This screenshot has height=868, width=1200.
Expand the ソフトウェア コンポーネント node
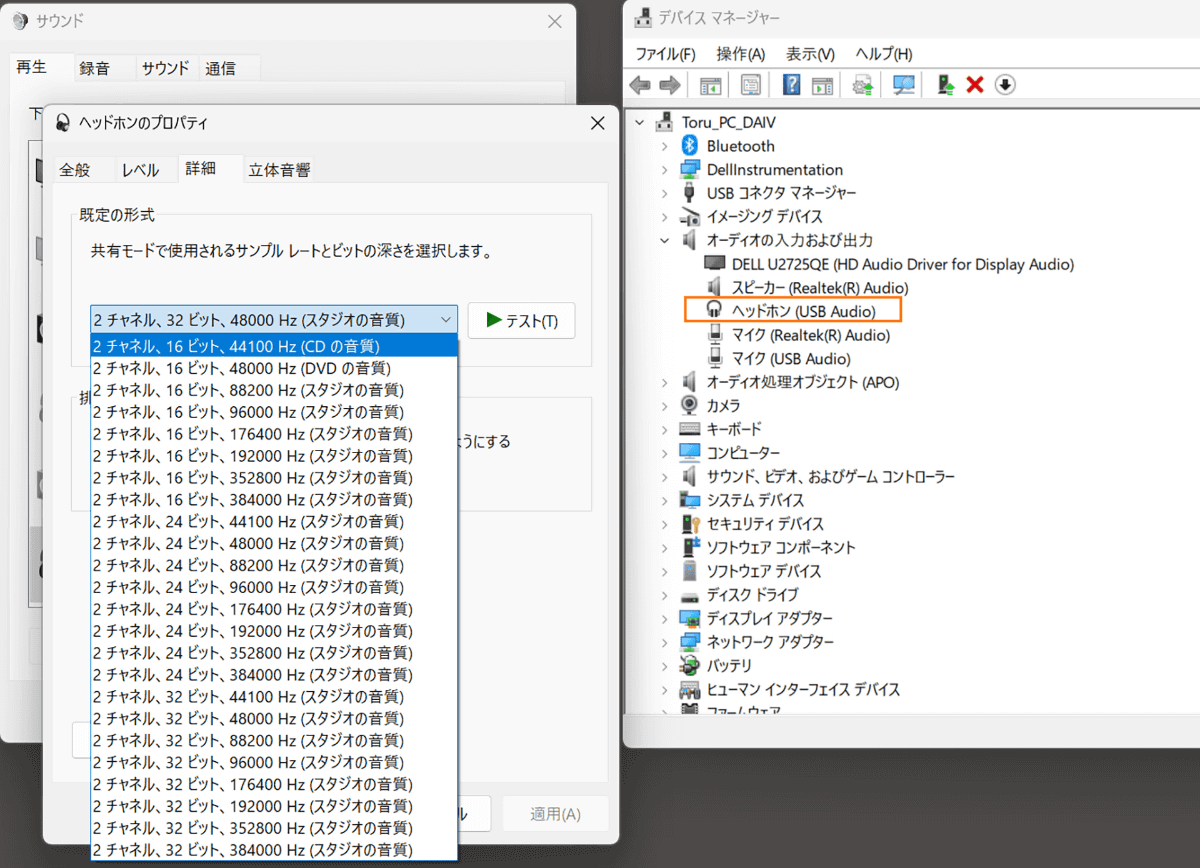pos(664,547)
